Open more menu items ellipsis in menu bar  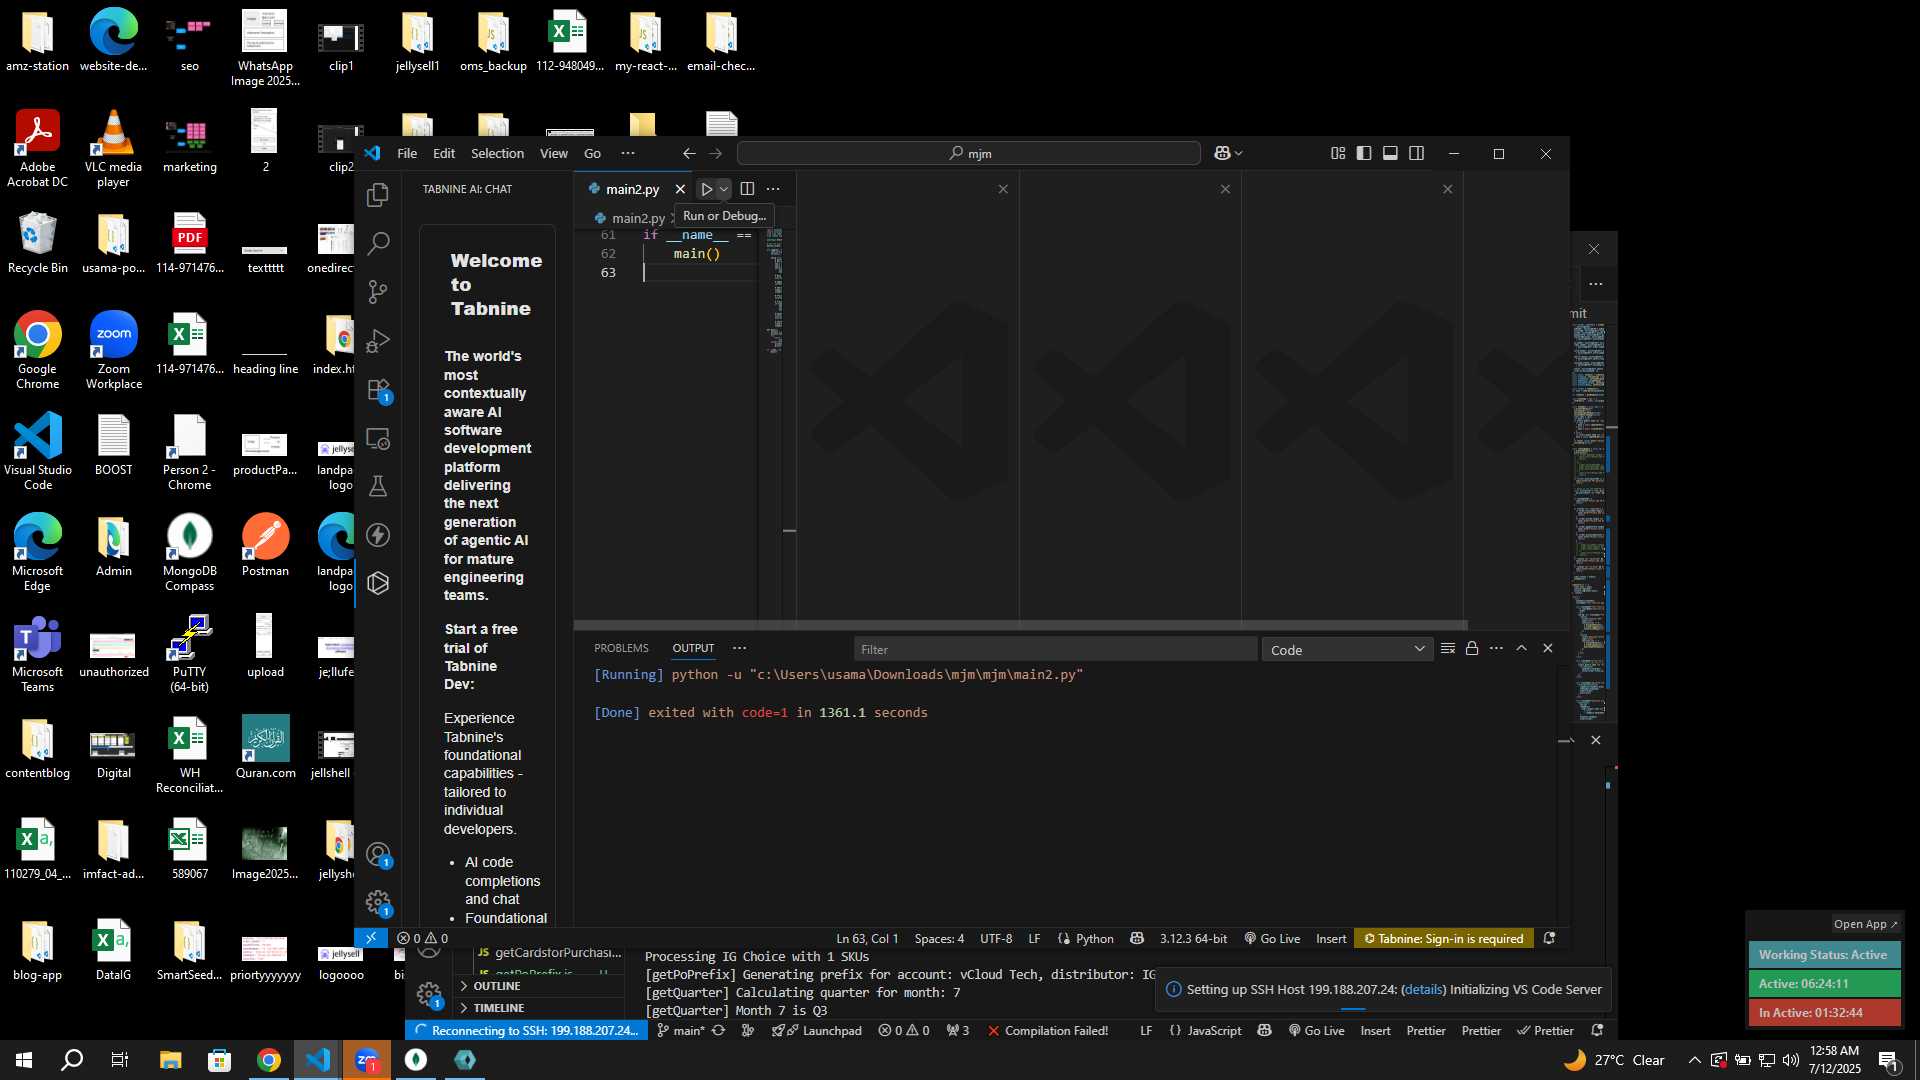[628, 153]
